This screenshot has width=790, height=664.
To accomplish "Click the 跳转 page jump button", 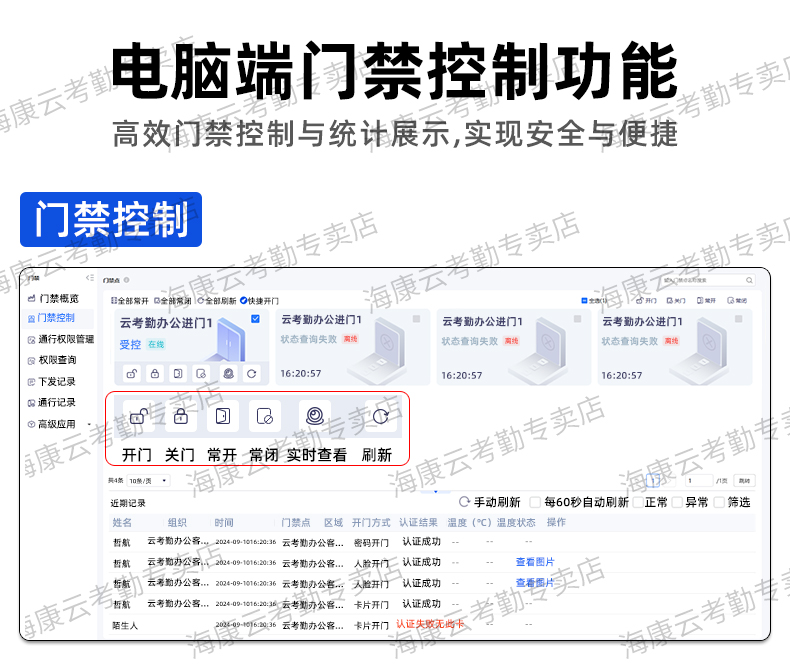I will (x=744, y=481).
